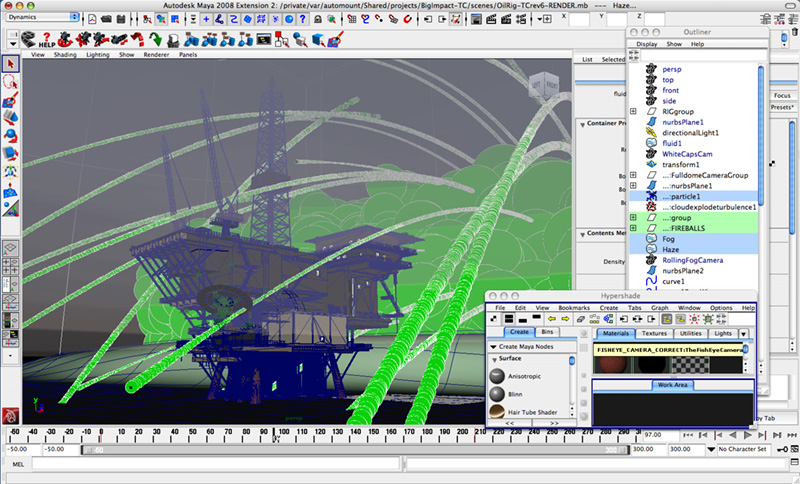Open the Render View window icon

[477, 19]
